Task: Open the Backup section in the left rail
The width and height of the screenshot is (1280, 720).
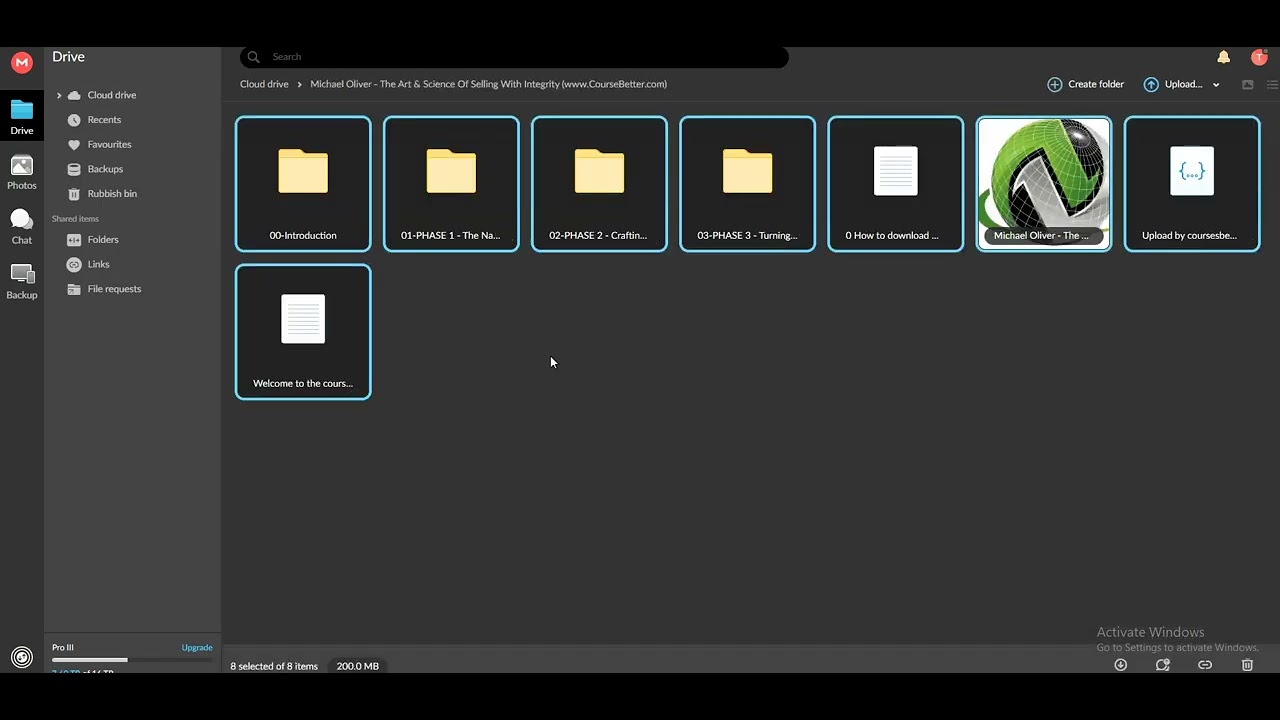Action: [x=22, y=282]
